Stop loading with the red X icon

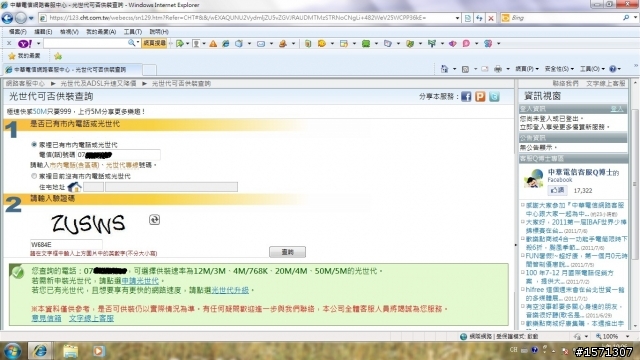click(x=491, y=18)
